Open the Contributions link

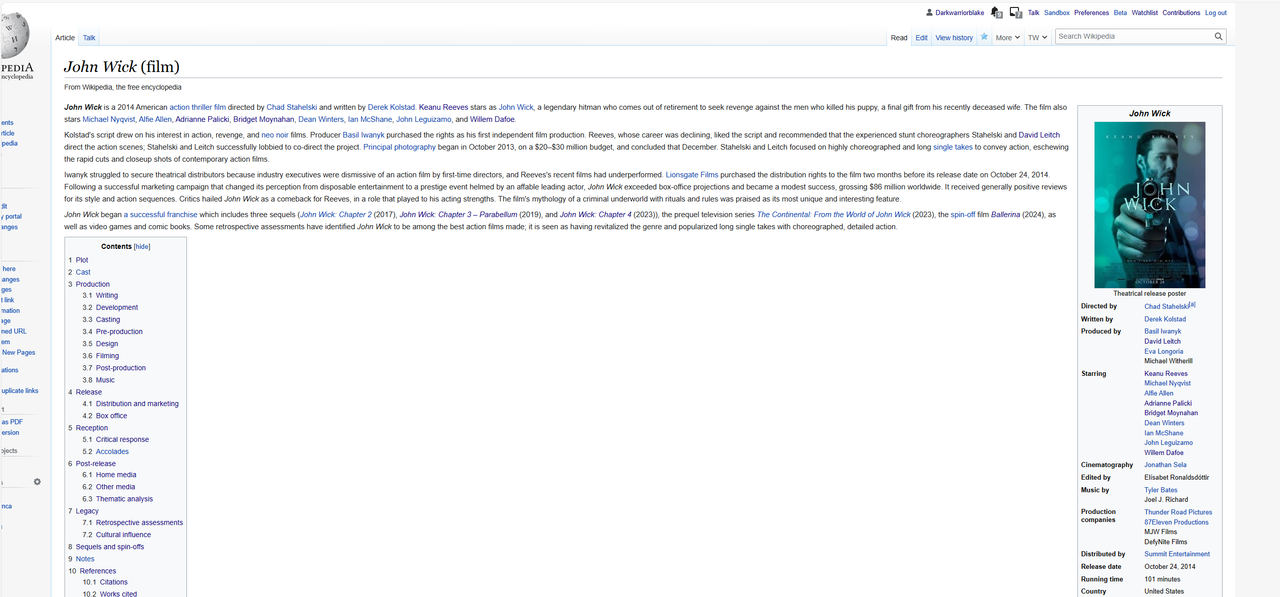pyautogui.click(x=1181, y=13)
